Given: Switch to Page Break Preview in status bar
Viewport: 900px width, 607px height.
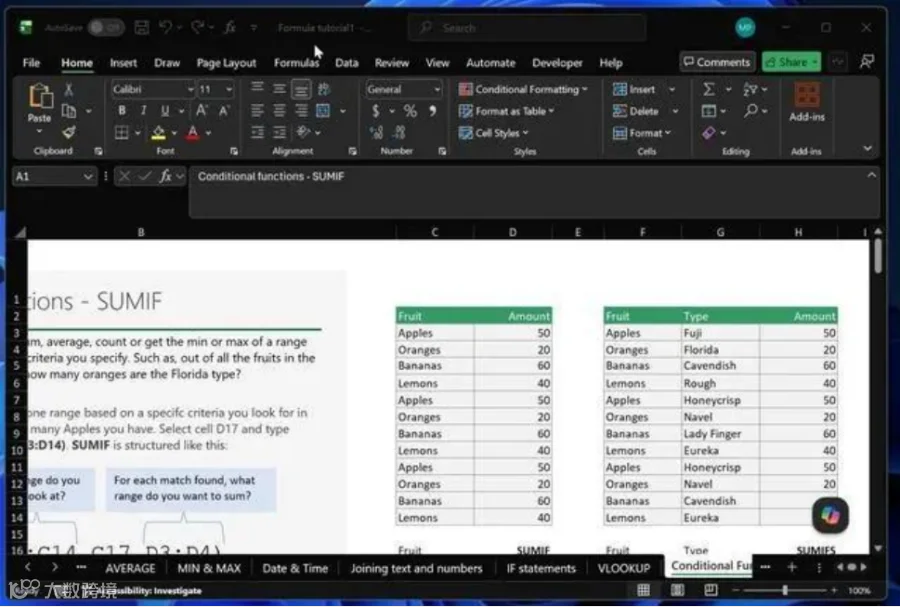Looking at the screenshot, I should (x=711, y=590).
